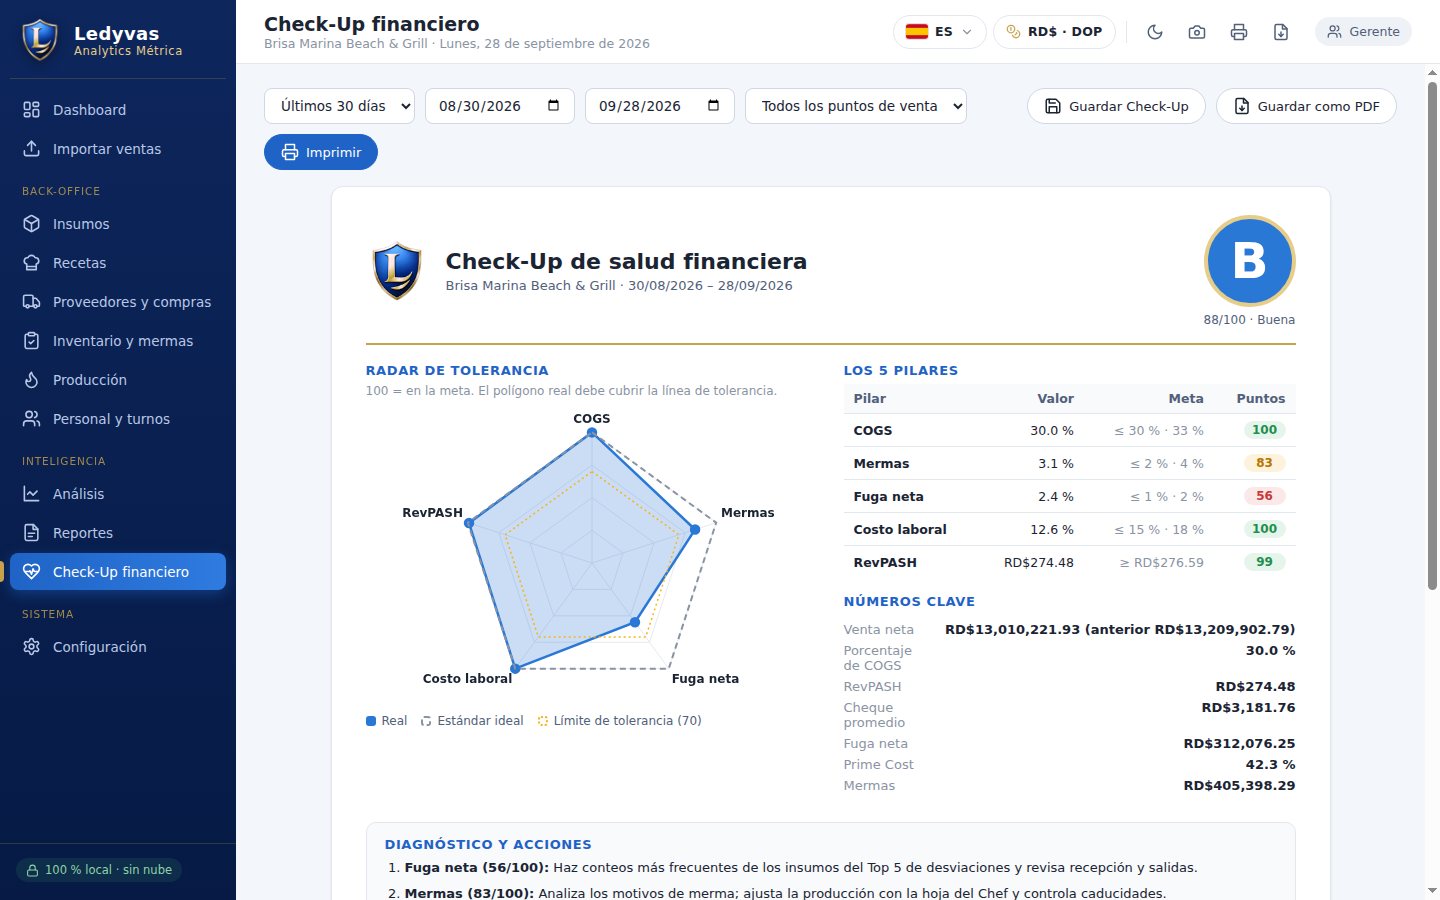The image size is (1440, 900).
Task: Click the Configuración gear icon
Action: [x=32, y=647]
